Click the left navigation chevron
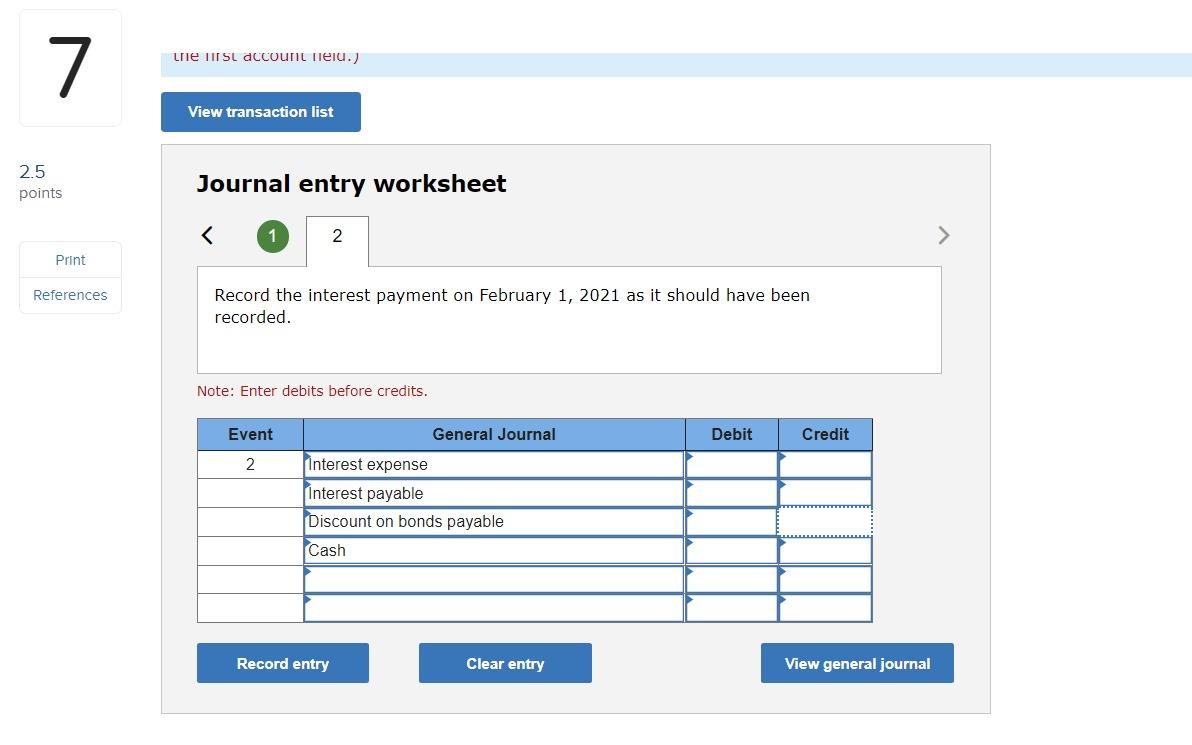 tap(207, 235)
